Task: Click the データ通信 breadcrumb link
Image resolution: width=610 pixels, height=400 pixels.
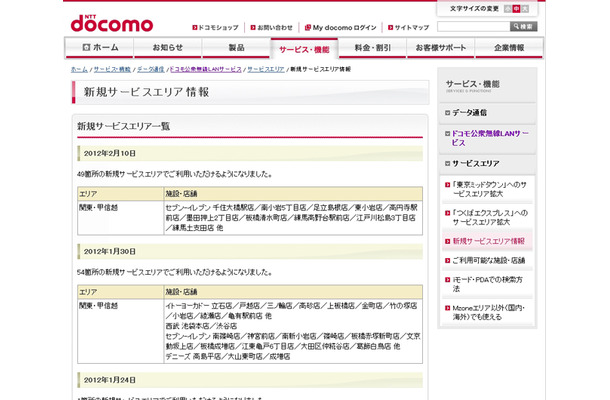Action: click(x=151, y=69)
